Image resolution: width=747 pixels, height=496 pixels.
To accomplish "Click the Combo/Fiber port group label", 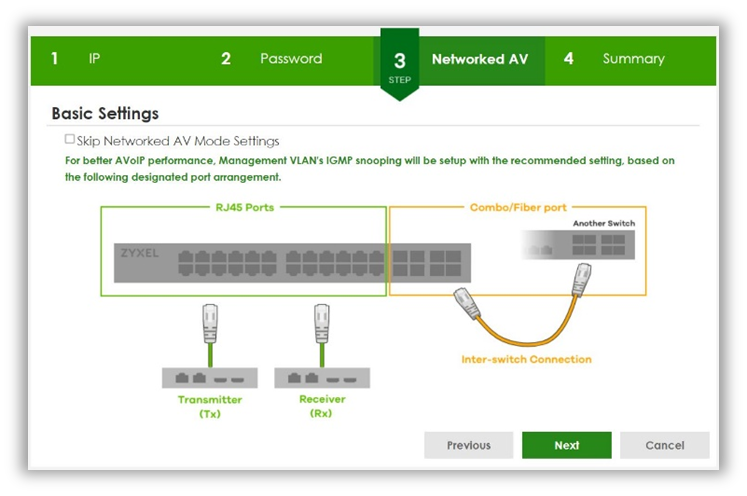I will pyautogui.click(x=518, y=208).
